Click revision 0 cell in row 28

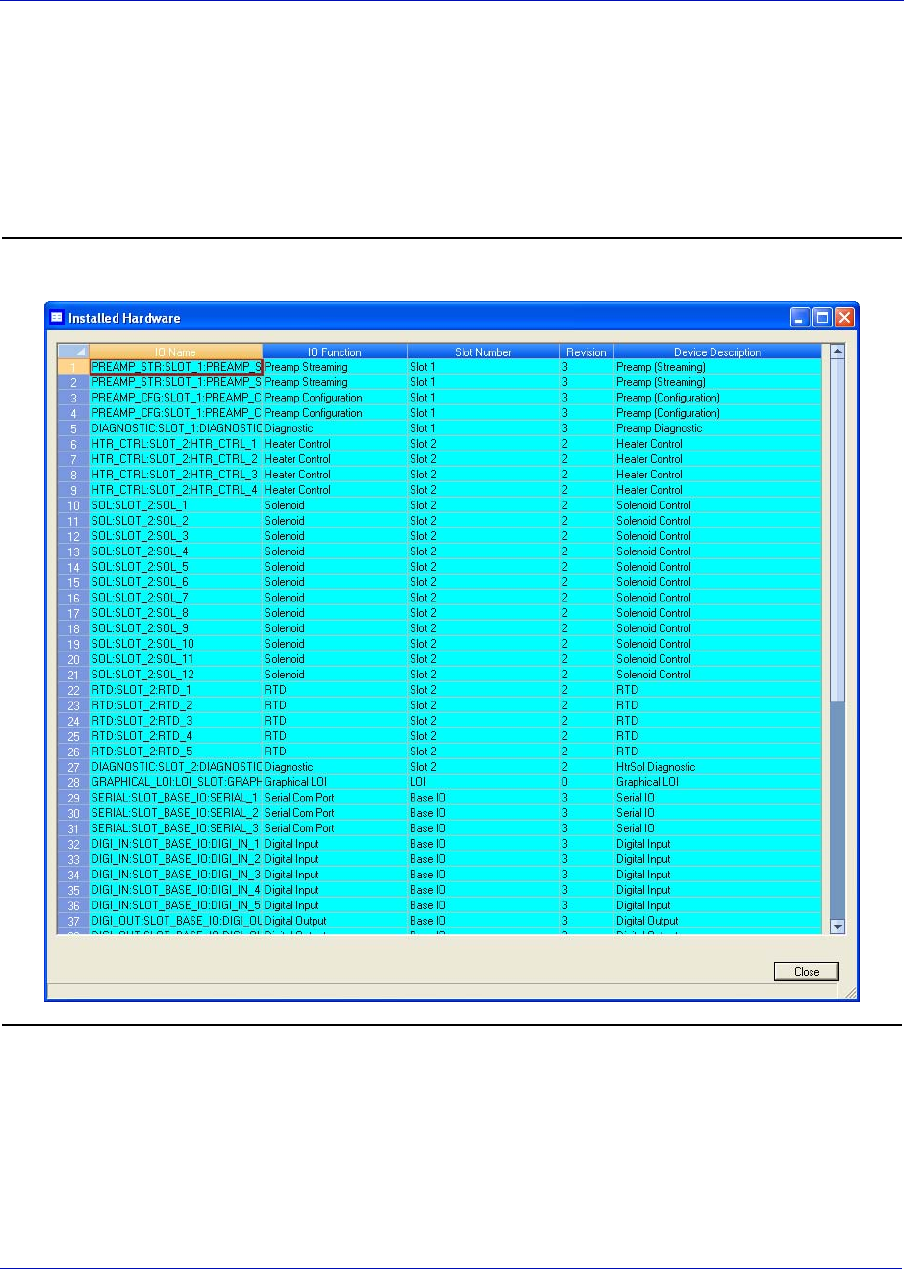coord(586,782)
